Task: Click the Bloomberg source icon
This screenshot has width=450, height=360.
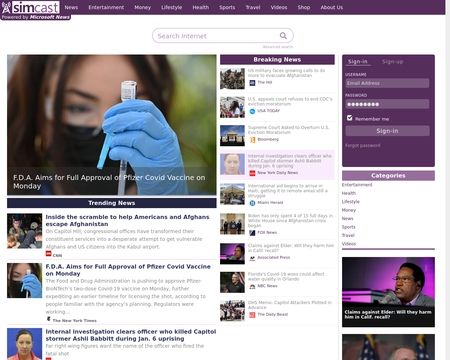Action: (252, 139)
